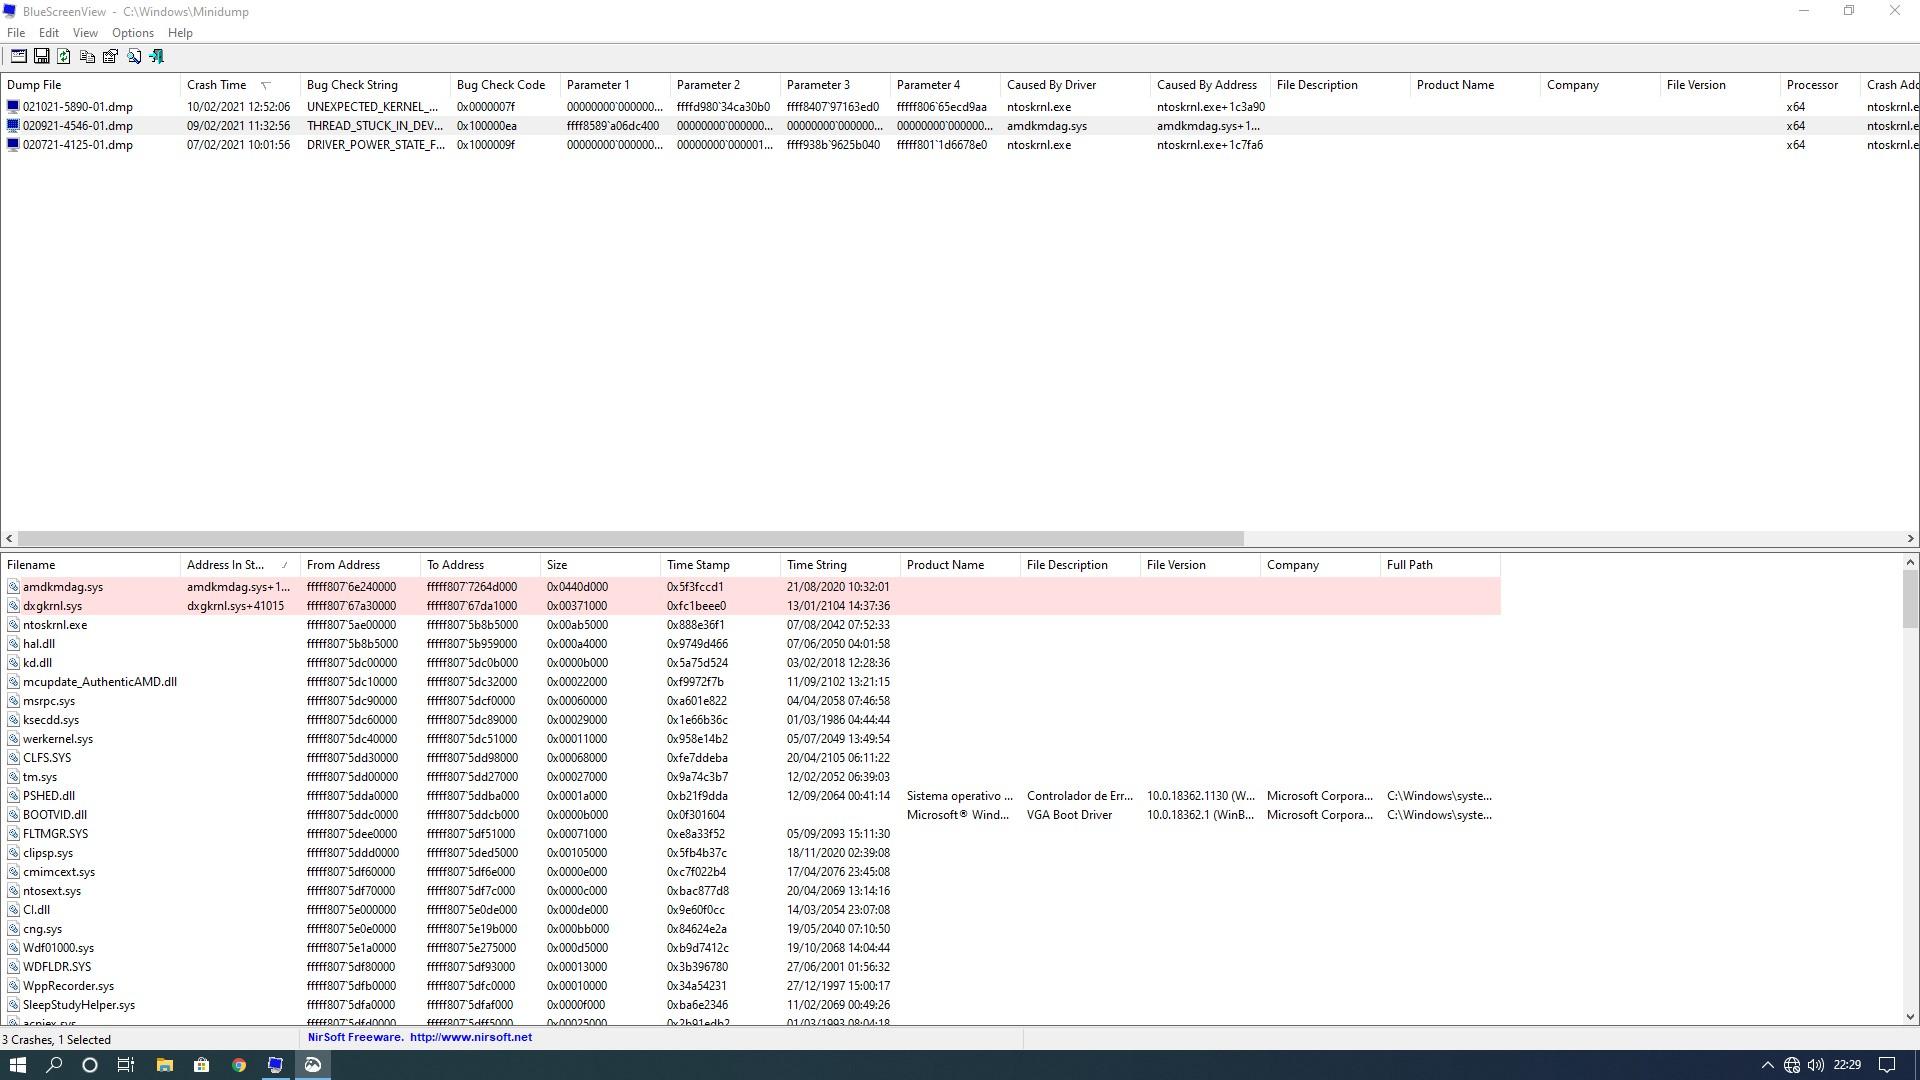This screenshot has width=1920, height=1080.
Task: Select hal.dll row
Action: coord(750,644)
